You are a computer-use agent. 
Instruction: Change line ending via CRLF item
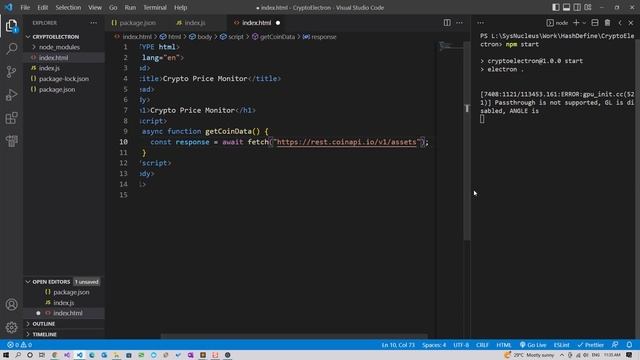click(482, 345)
